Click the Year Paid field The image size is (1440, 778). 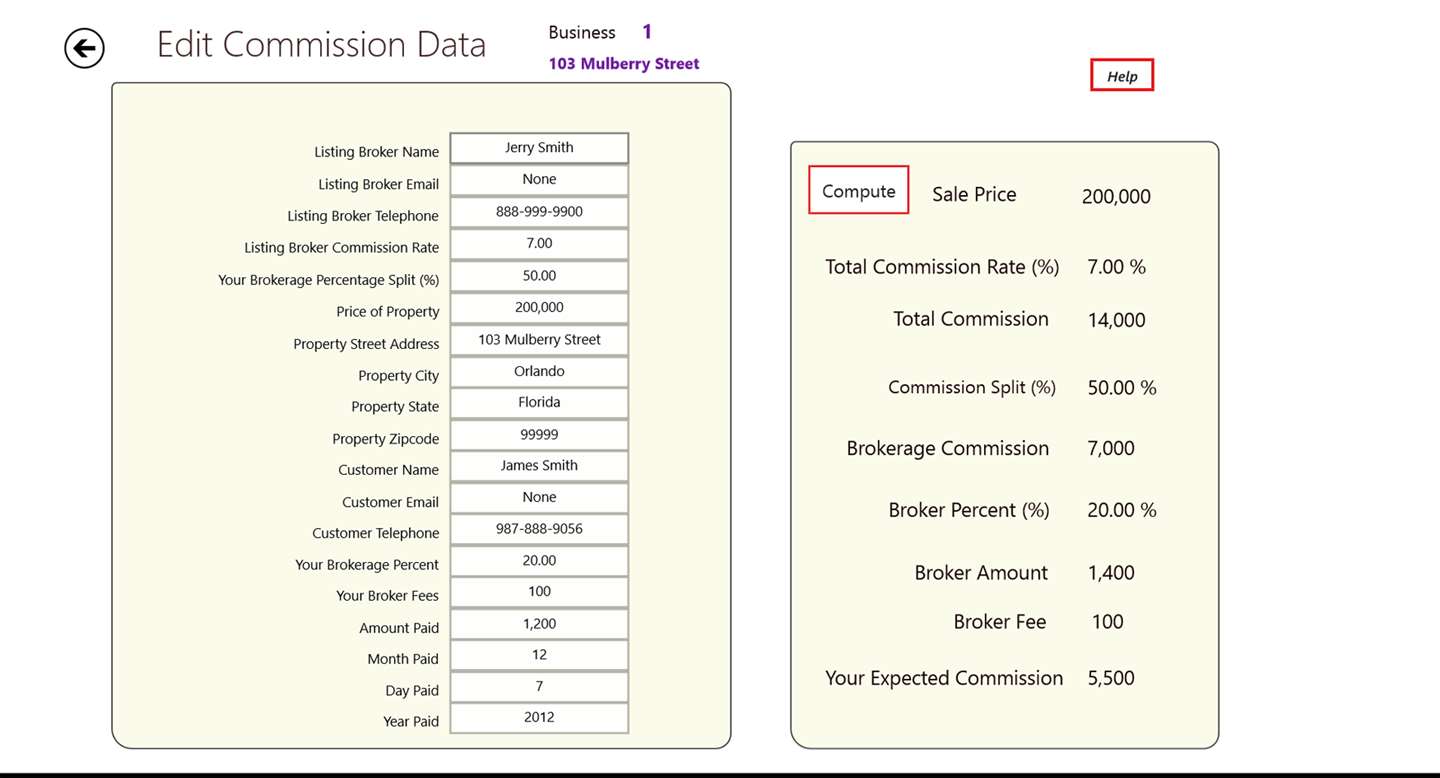click(539, 718)
